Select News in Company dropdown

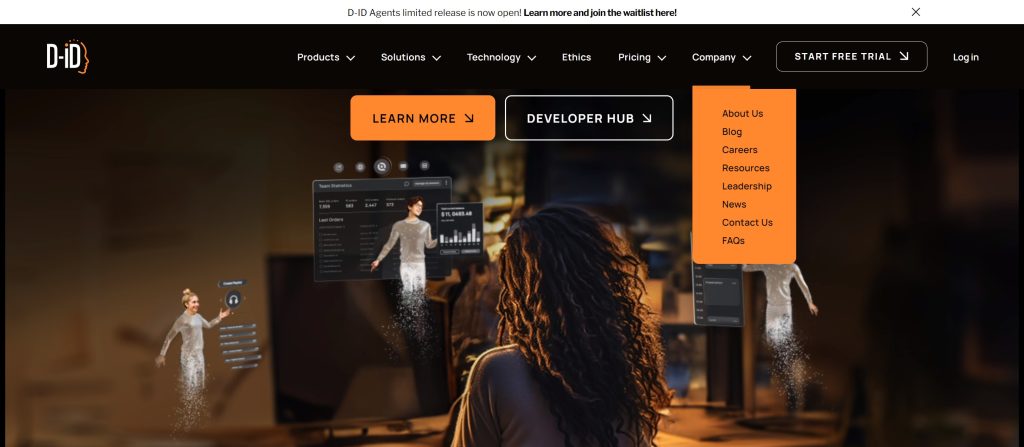pyautogui.click(x=734, y=204)
